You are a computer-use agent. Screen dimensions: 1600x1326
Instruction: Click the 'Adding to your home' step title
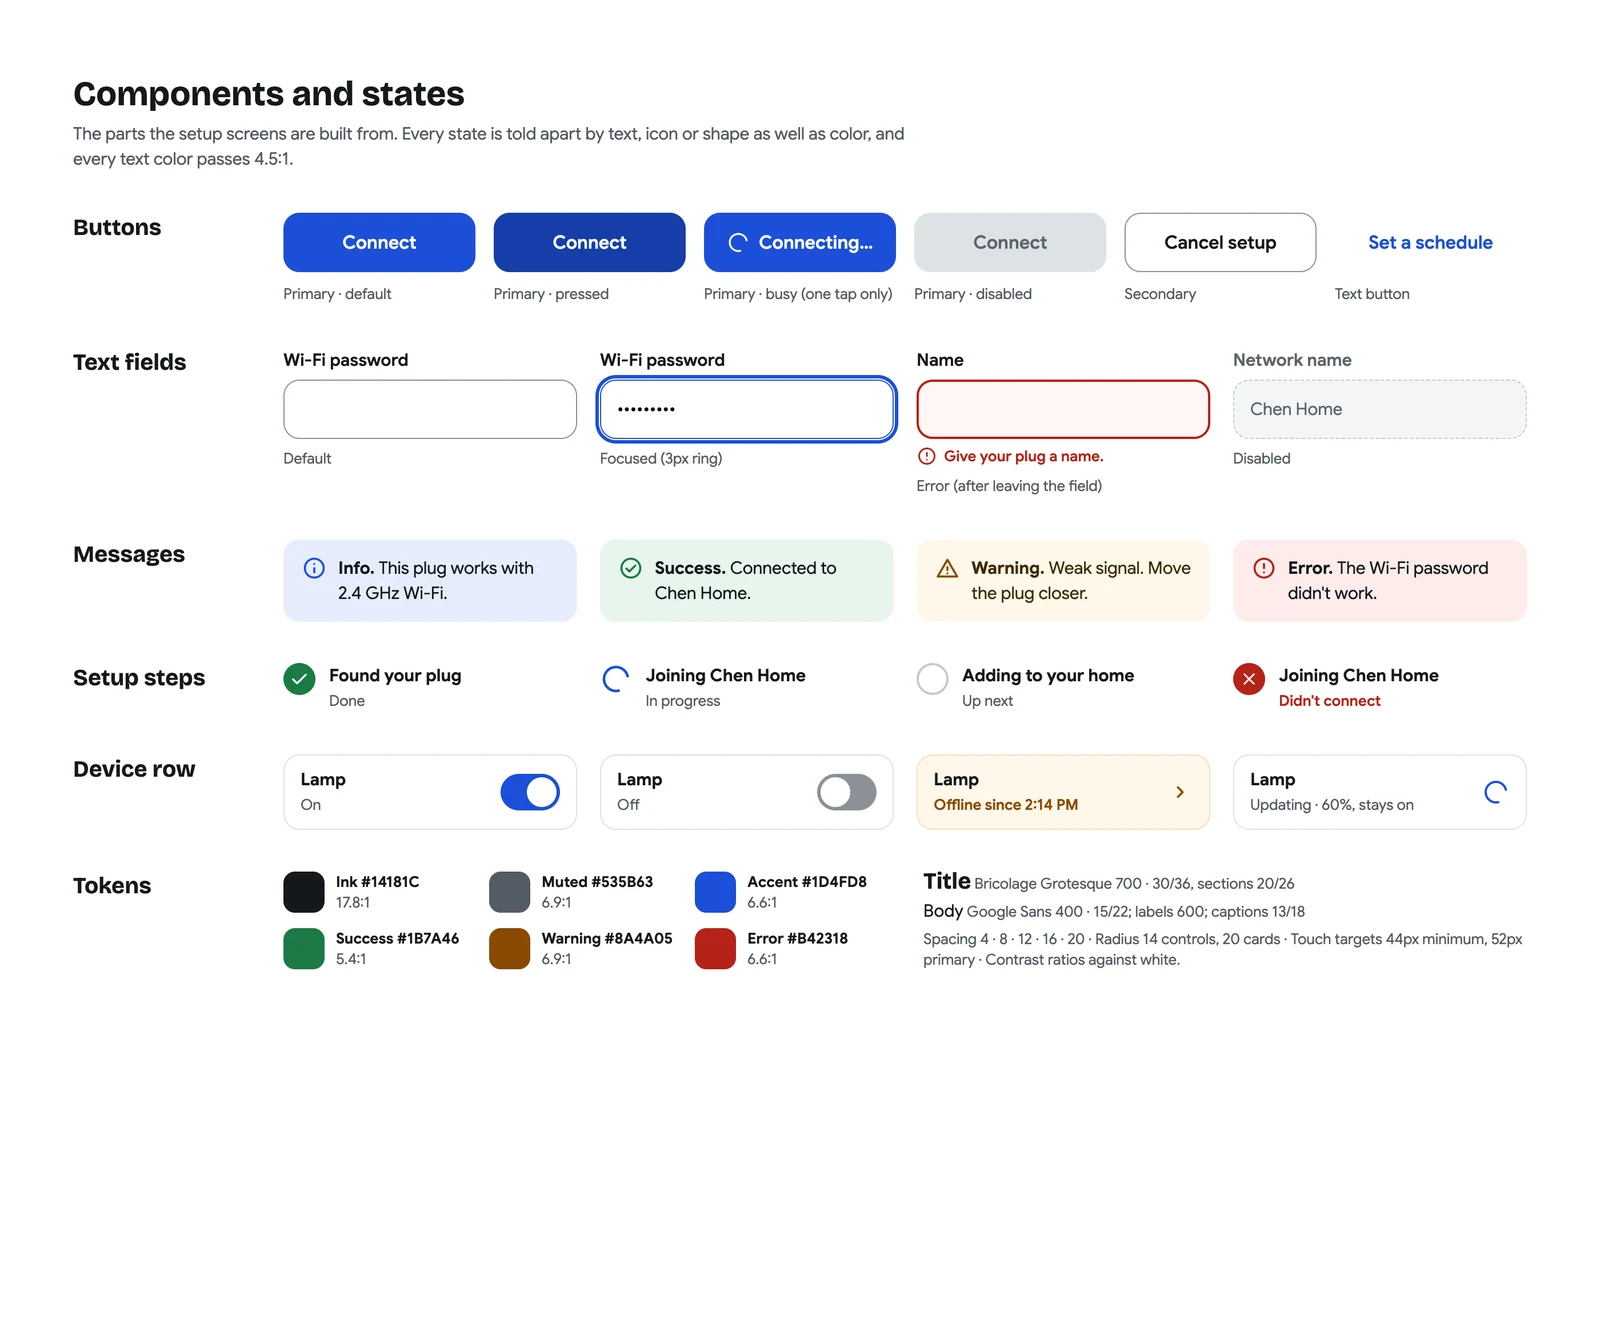coord(1048,676)
